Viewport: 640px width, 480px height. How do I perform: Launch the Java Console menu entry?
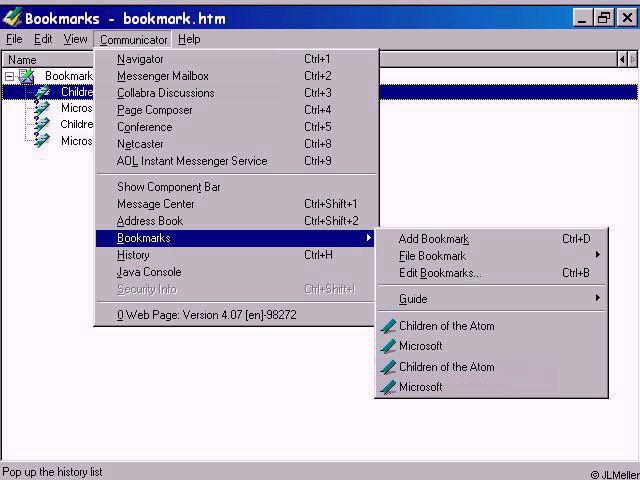coord(149,272)
